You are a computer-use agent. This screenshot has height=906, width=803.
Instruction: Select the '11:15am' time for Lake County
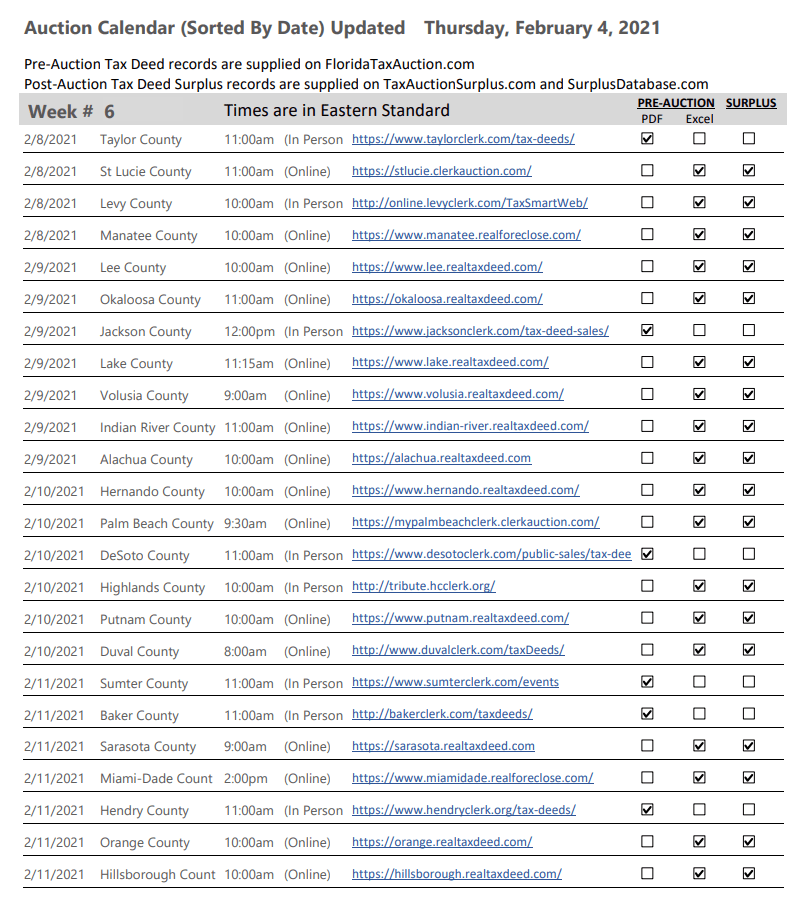249,363
